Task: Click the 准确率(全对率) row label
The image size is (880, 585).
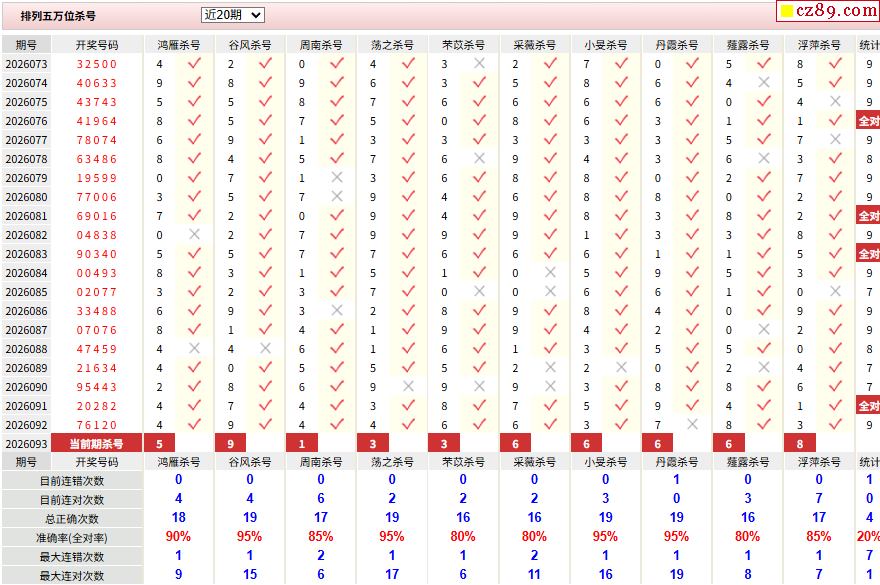Action: pyautogui.click(x=72, y=538)
